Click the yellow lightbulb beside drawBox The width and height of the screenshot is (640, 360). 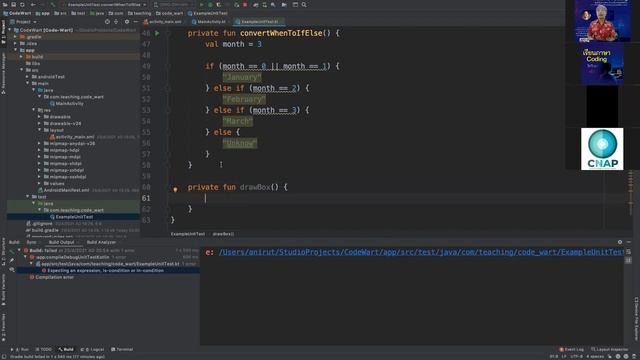click(175, 189)
